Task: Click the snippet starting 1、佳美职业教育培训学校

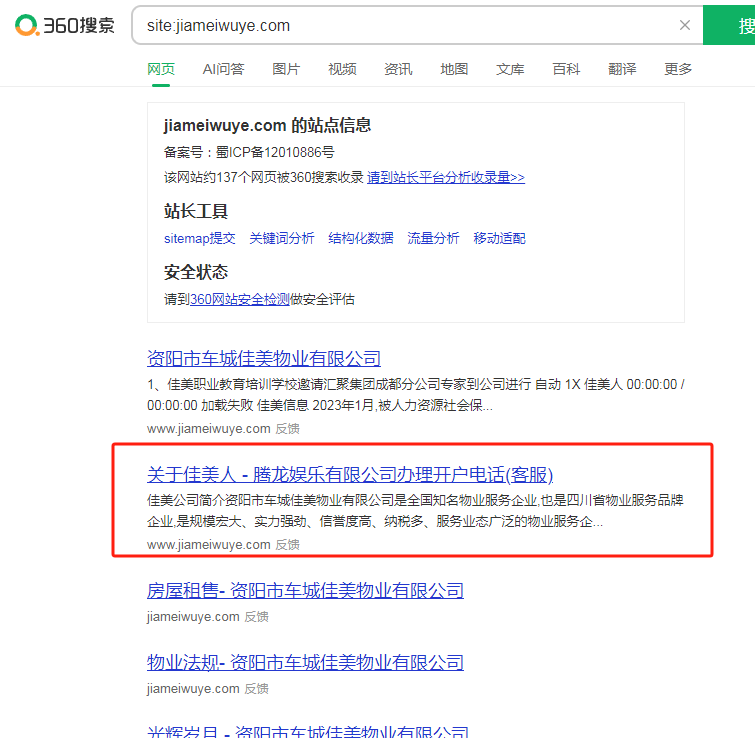Action: click(416, 395)
